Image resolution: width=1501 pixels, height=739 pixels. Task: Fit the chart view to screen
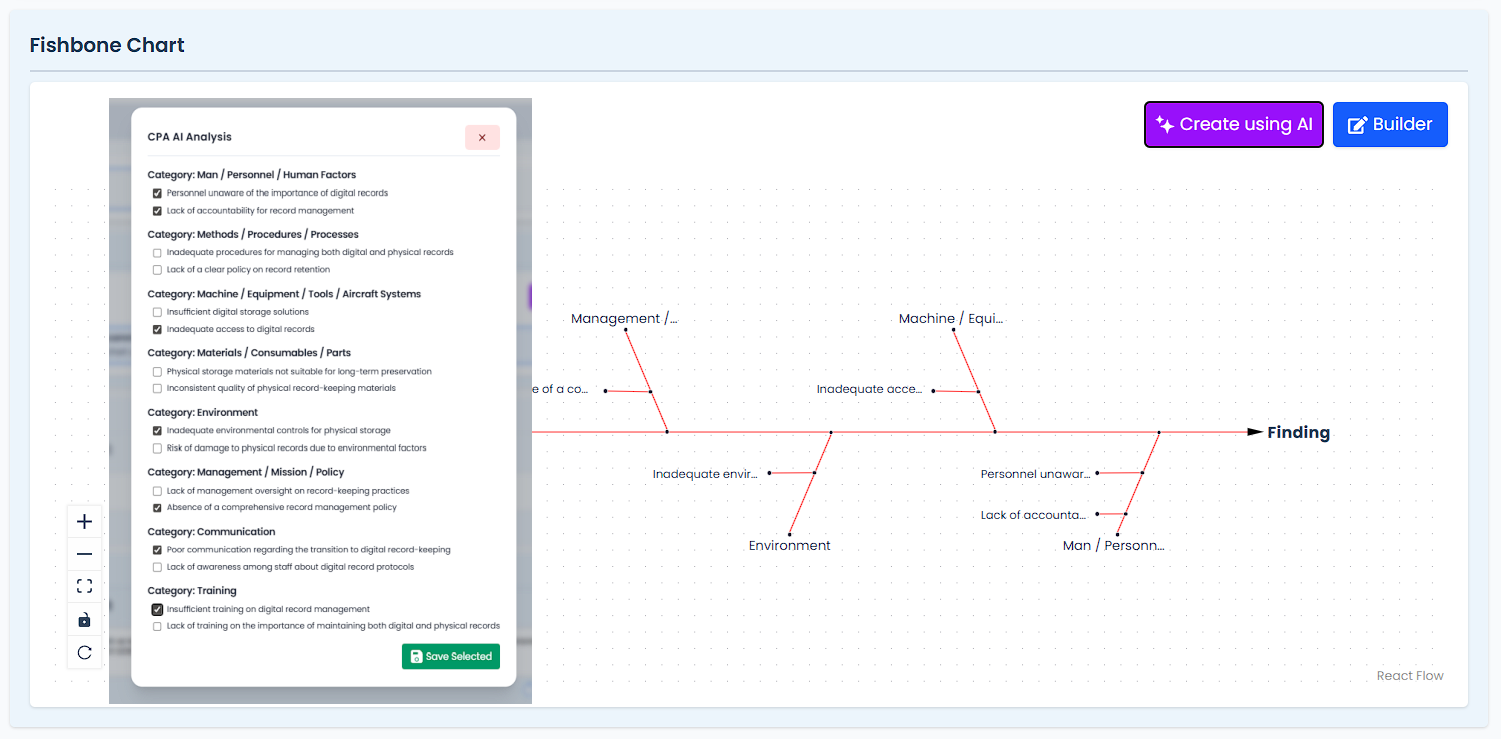(84, 587)
